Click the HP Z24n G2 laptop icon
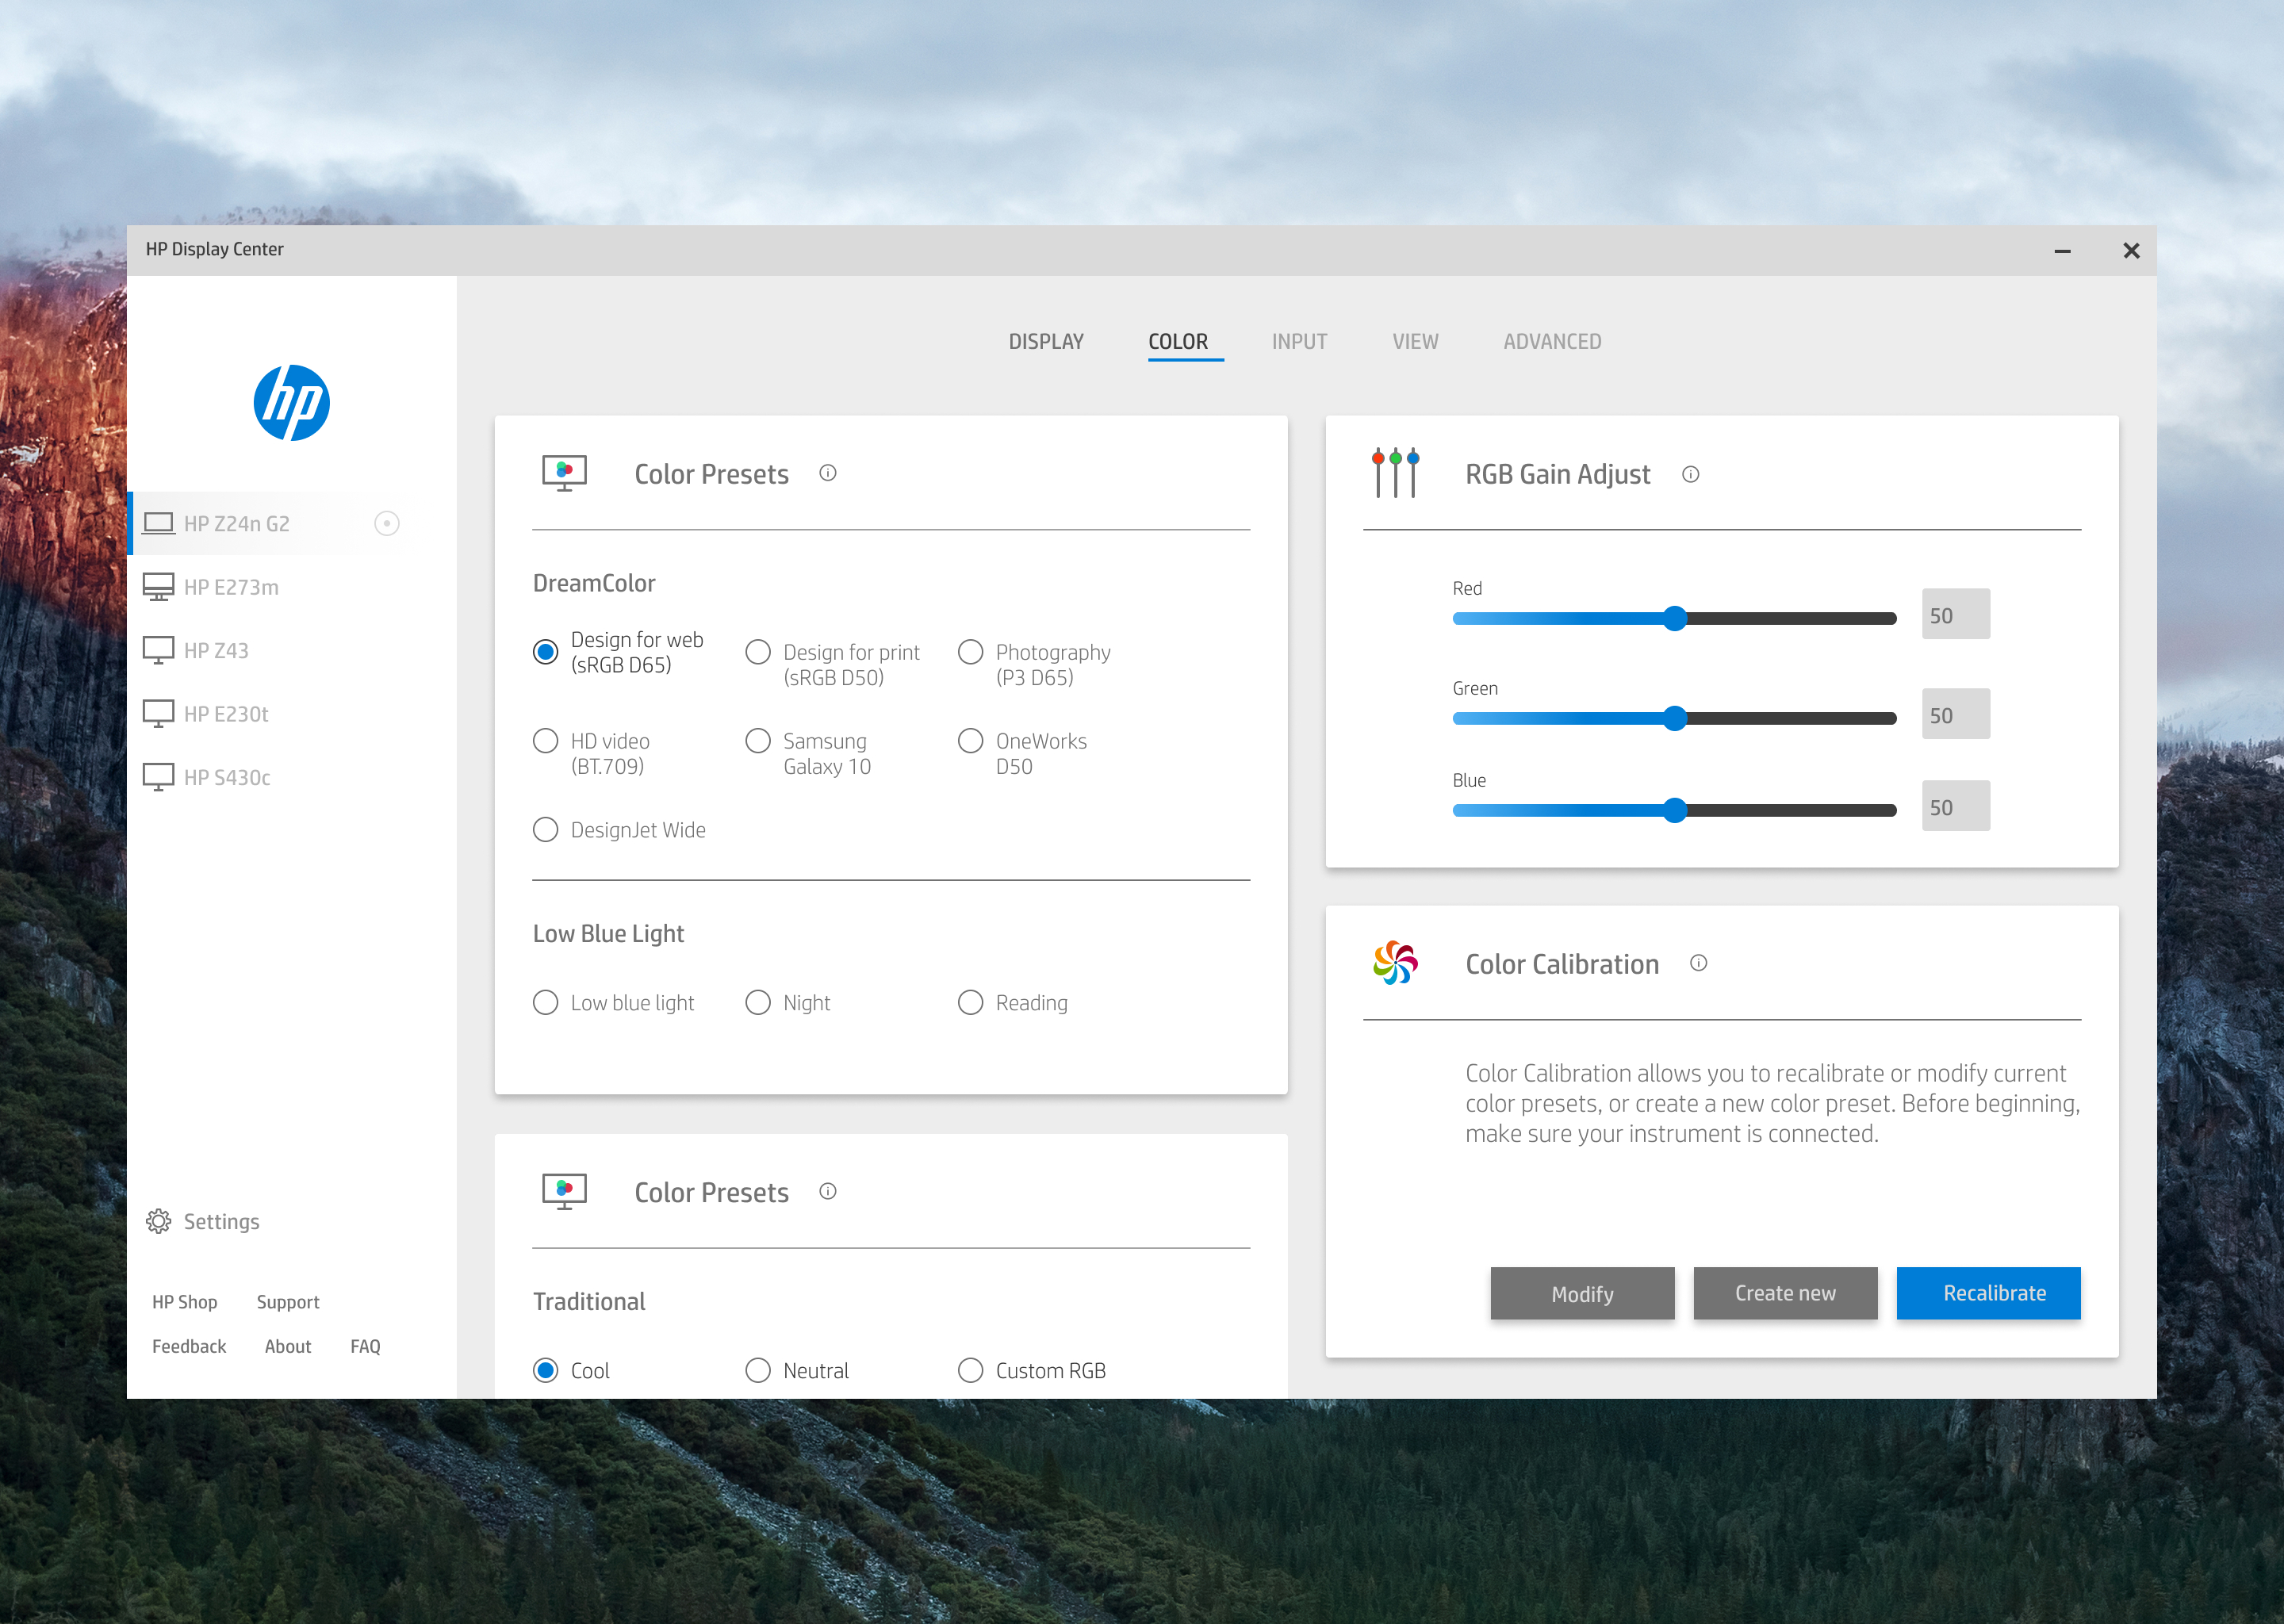The width and height of the screenshot is (2284, 1624). [x=158, y=523]
